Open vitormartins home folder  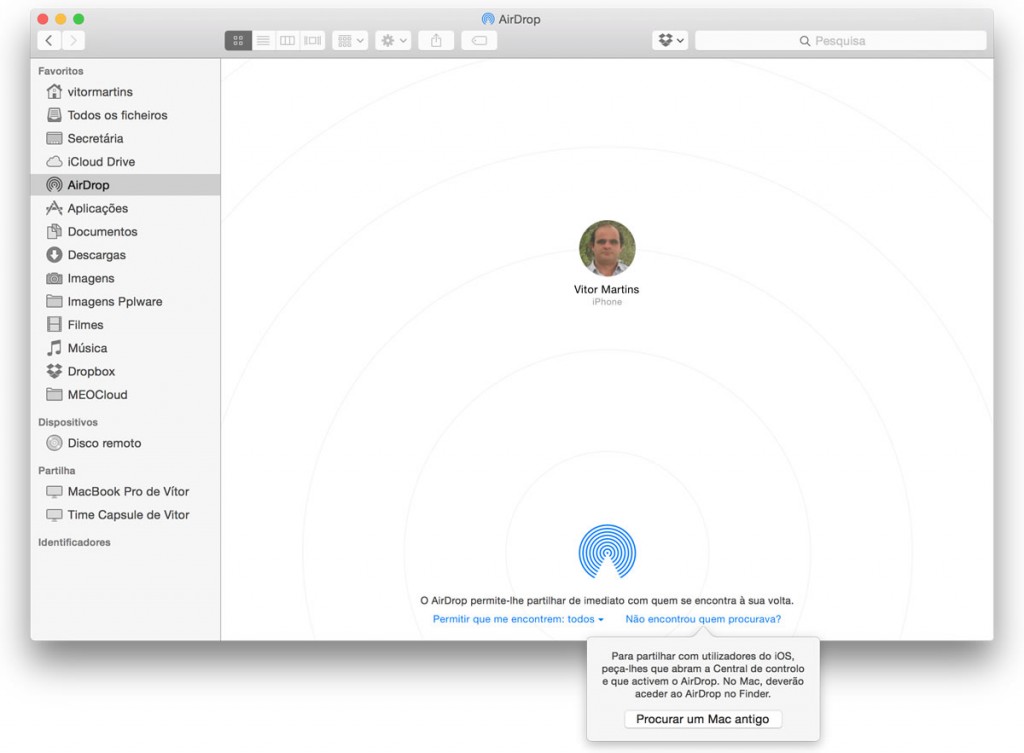125,92
